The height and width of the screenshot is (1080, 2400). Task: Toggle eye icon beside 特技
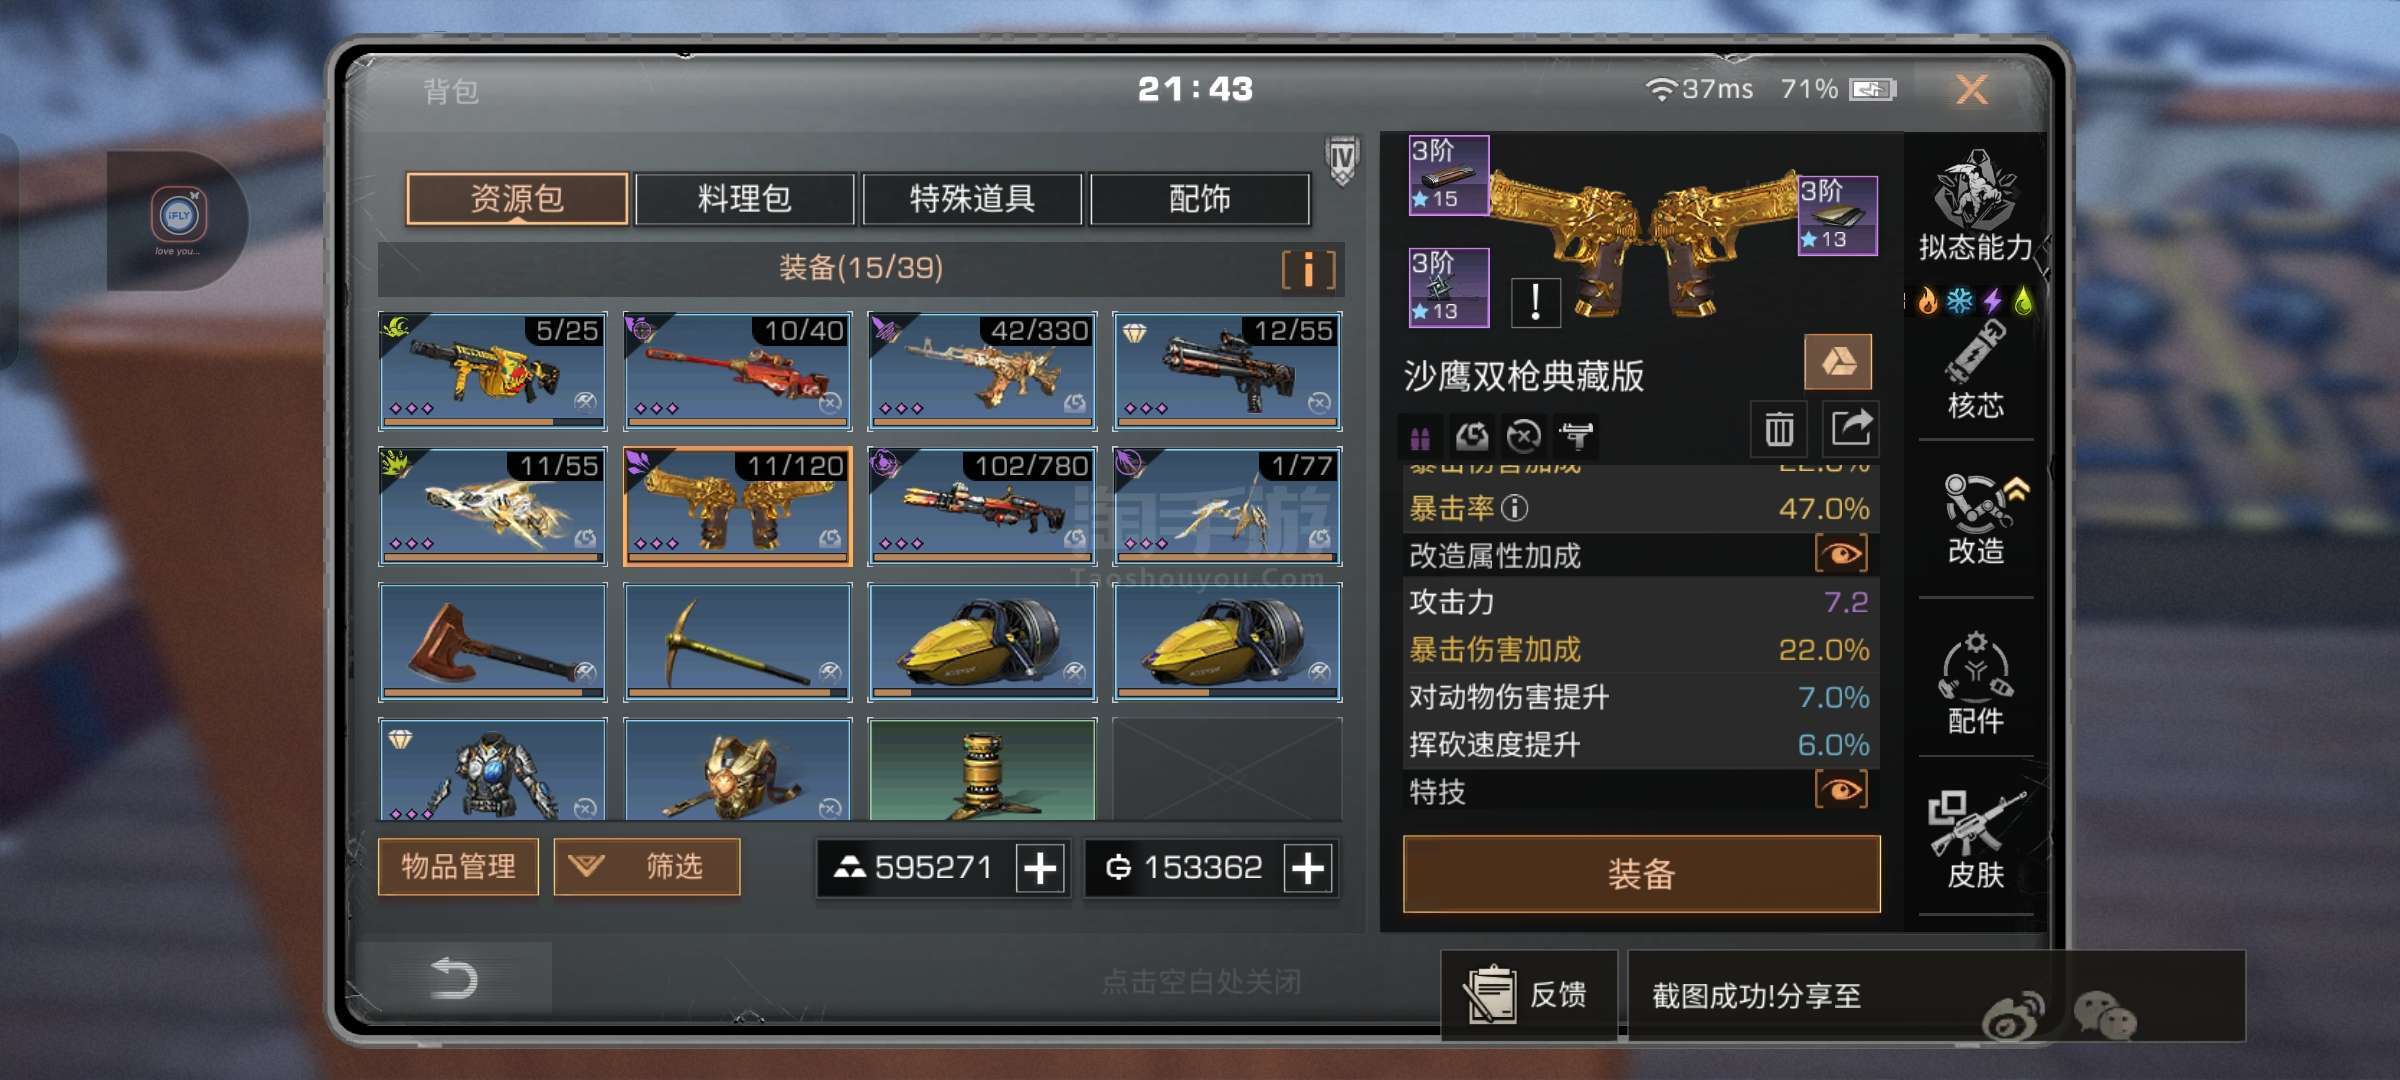[1841, 791]
